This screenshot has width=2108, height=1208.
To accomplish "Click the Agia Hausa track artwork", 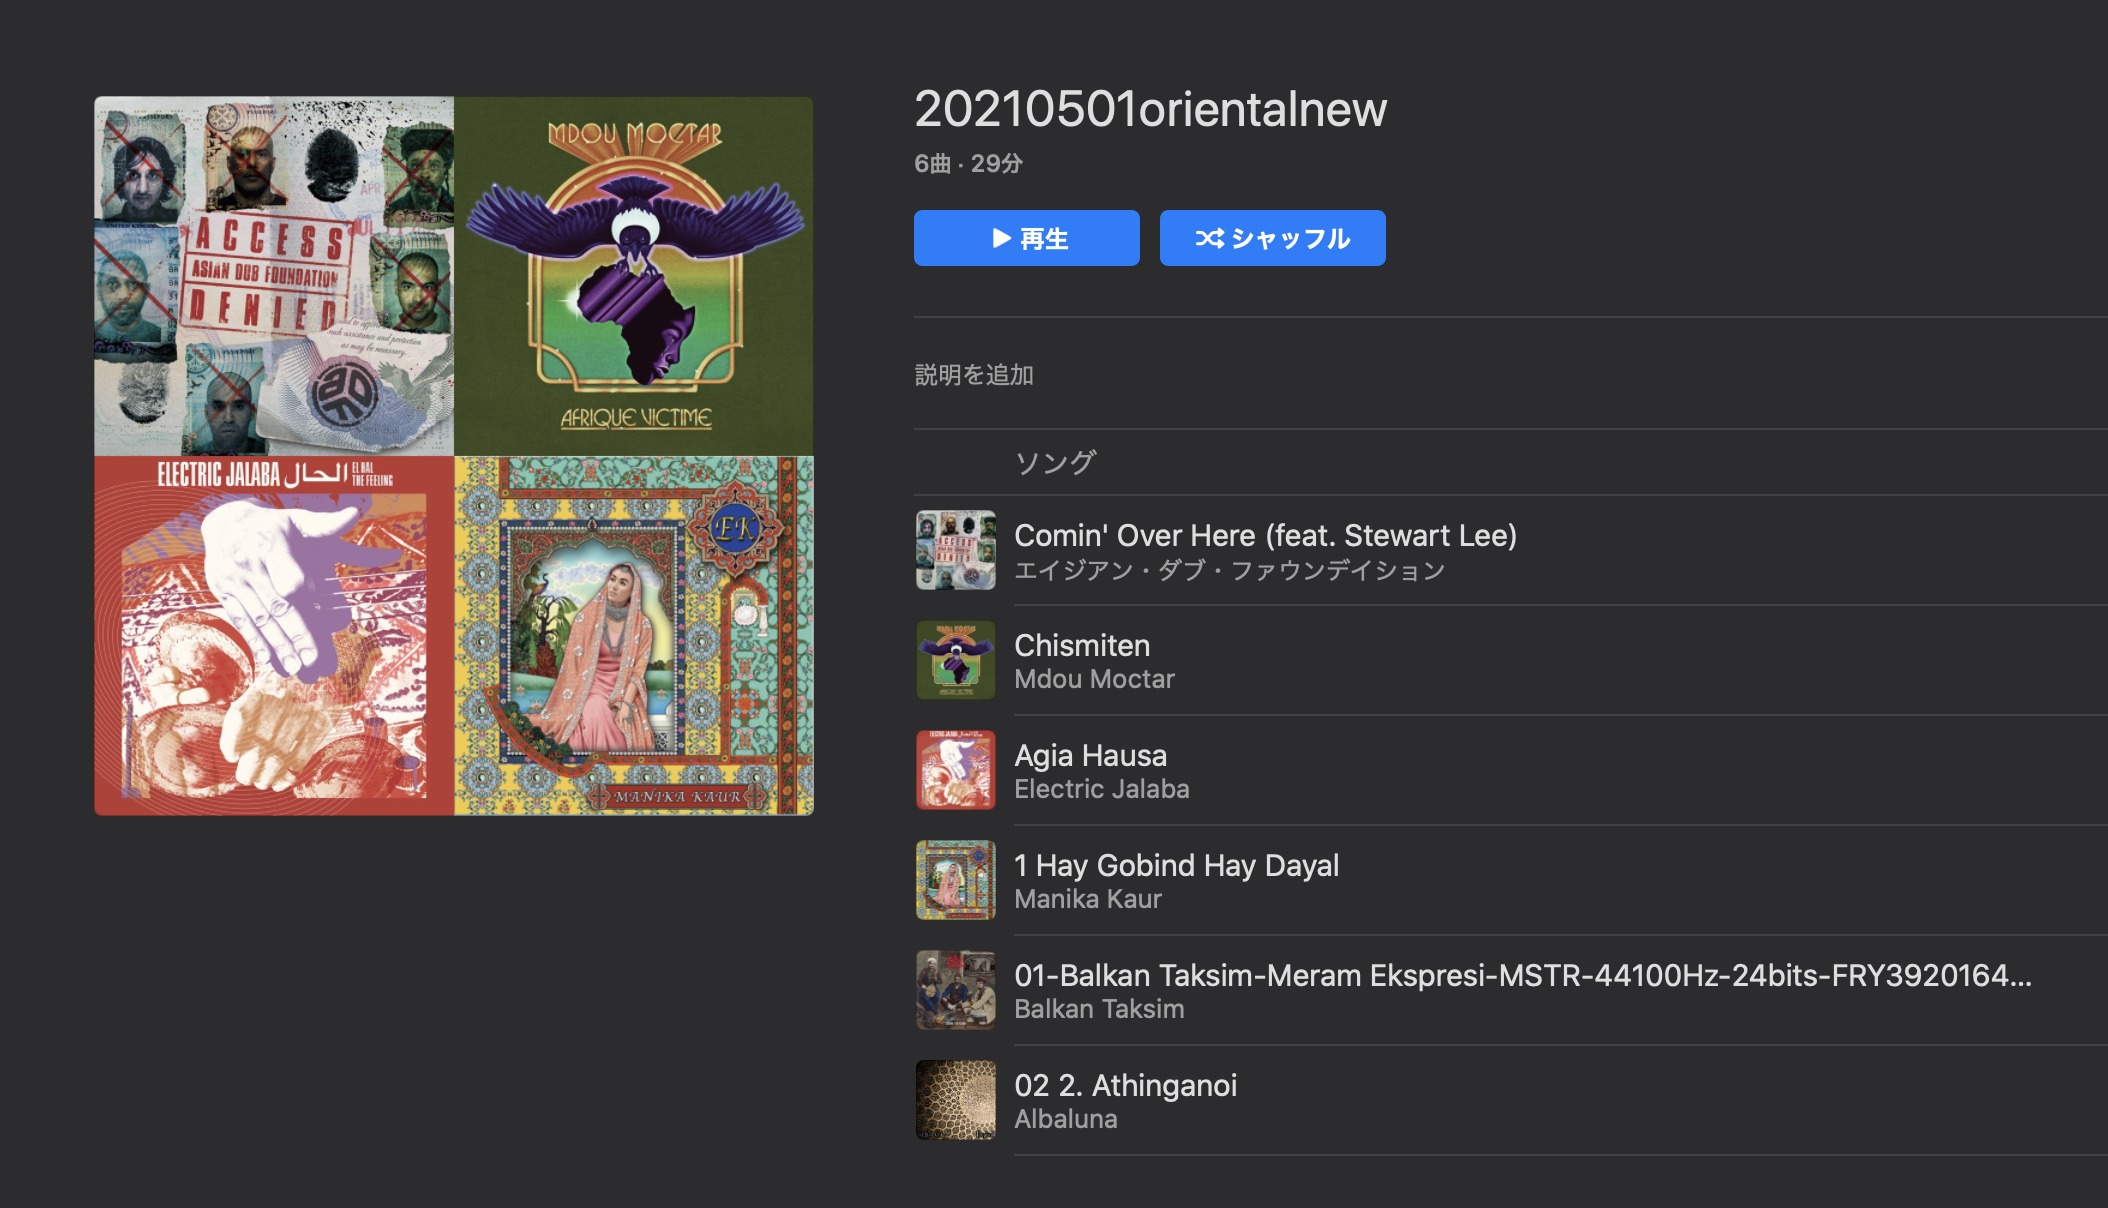I will click(955, 770).
